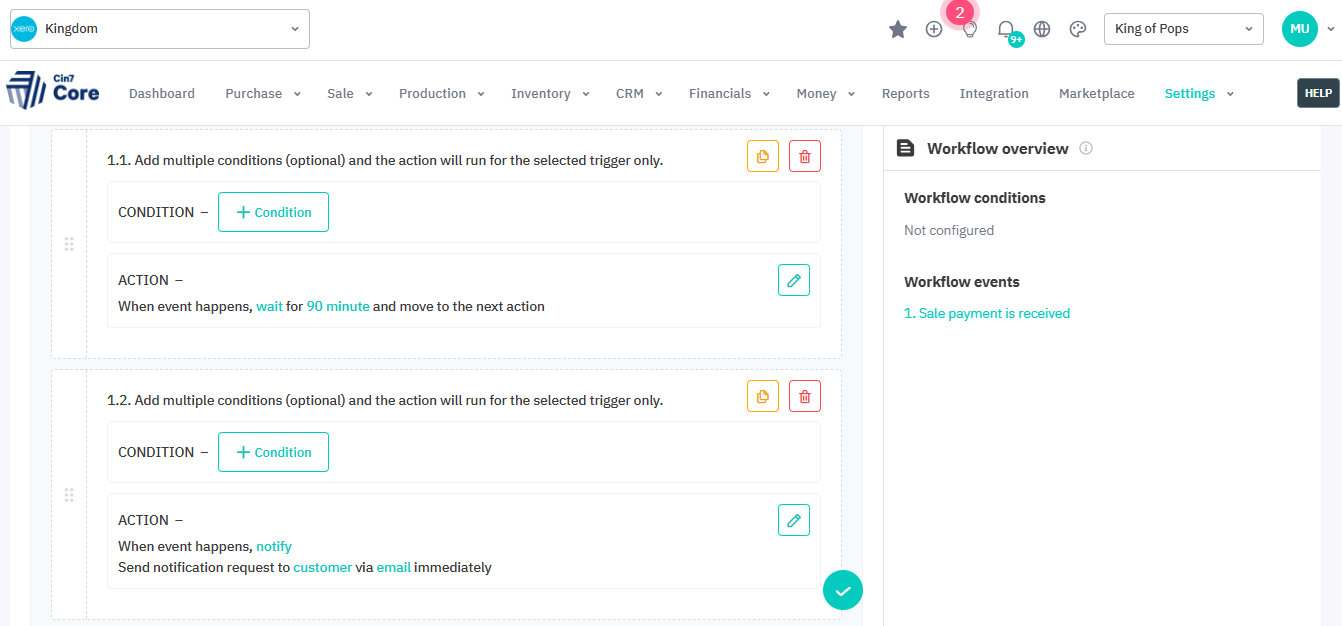Grab the drag handle of step 1.1

(69, 244)
